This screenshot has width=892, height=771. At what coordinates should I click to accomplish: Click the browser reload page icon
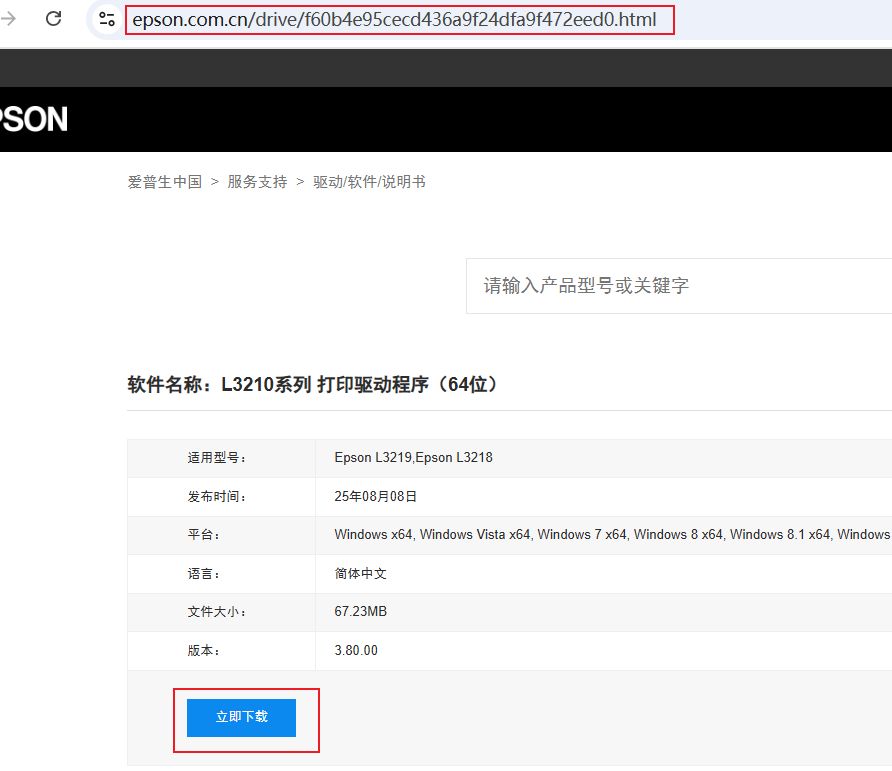click(x=54, y=19)
